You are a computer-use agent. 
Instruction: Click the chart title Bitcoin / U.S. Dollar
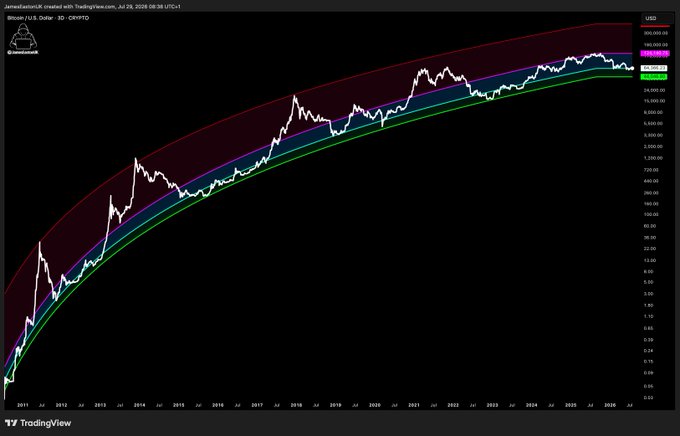(29, 18)
